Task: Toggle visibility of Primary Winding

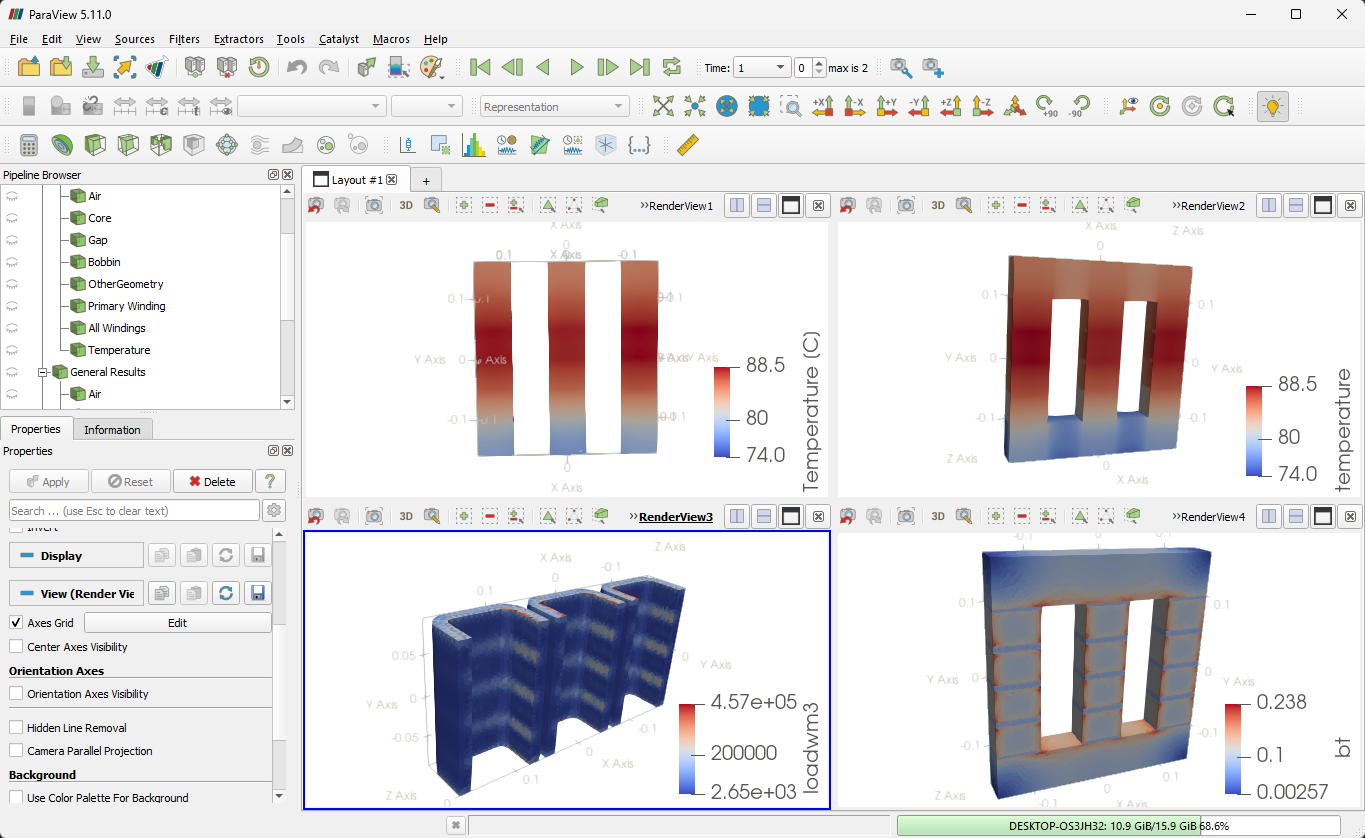Action: pyautogui.click(x=13, y=306)
